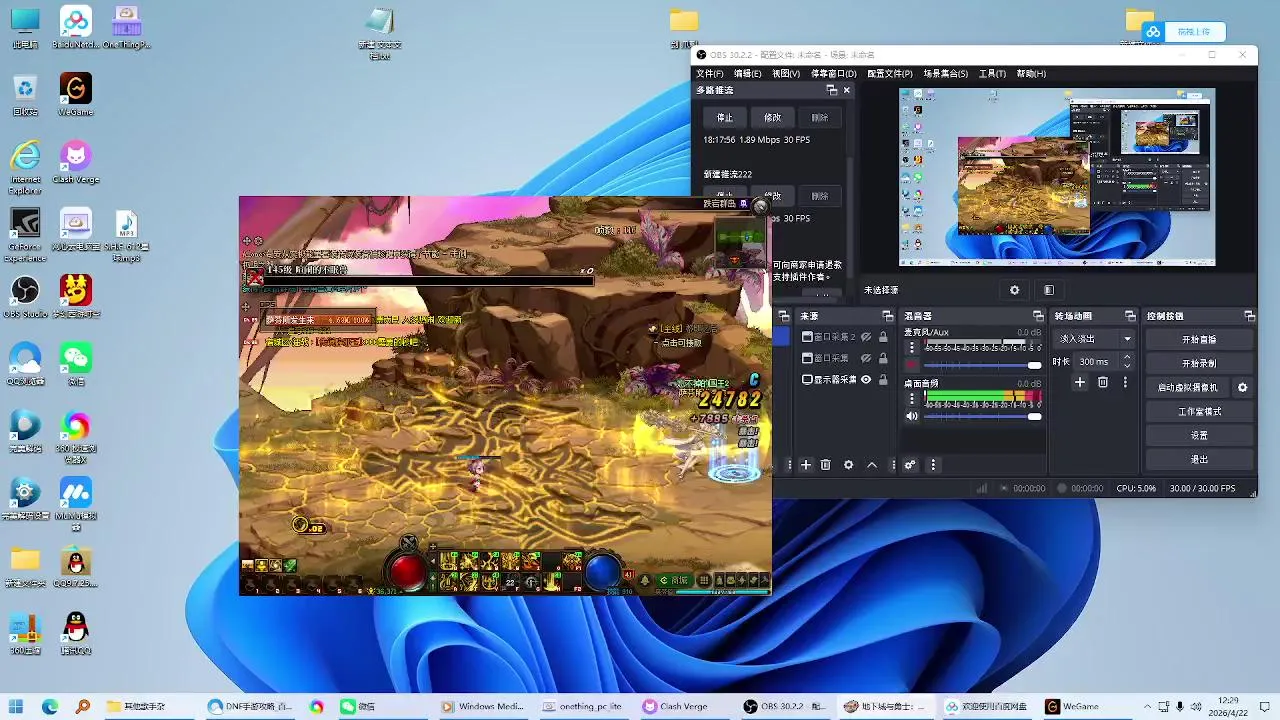Move source up with the up arrow
The image size is (1280, 720).
coord(872,465)
